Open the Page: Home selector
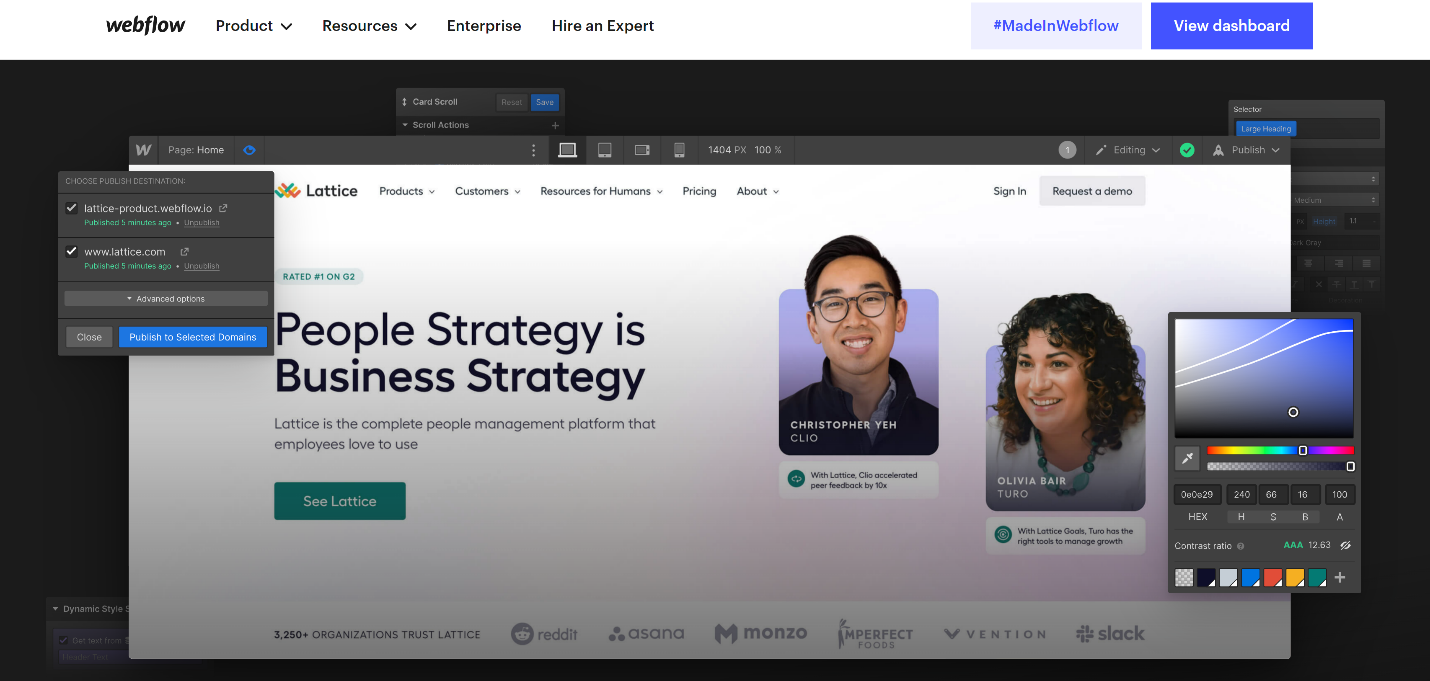The height and width of the screenshot is (681, 1430). (x=196, y=150)
